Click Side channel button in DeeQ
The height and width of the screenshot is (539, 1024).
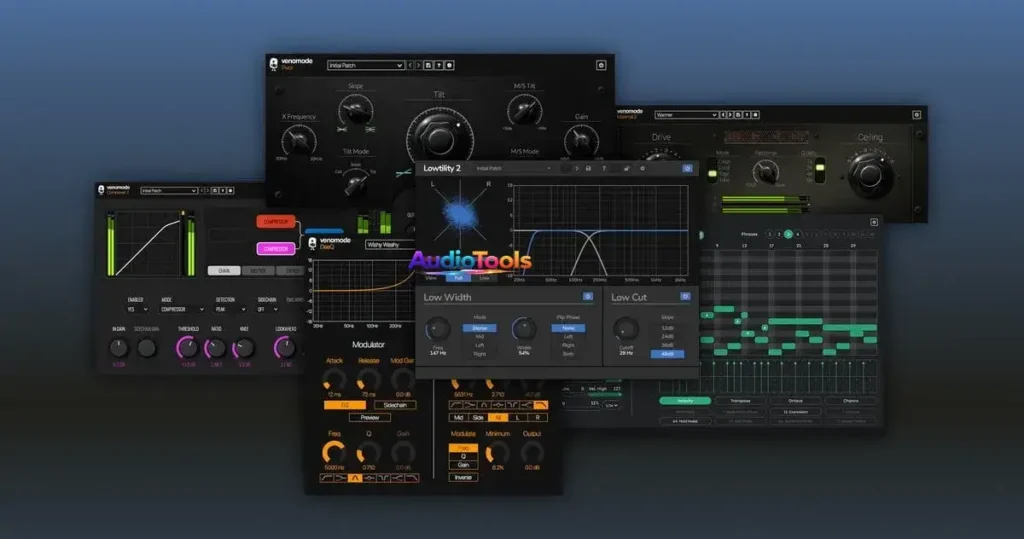click(x=478, y=417)
